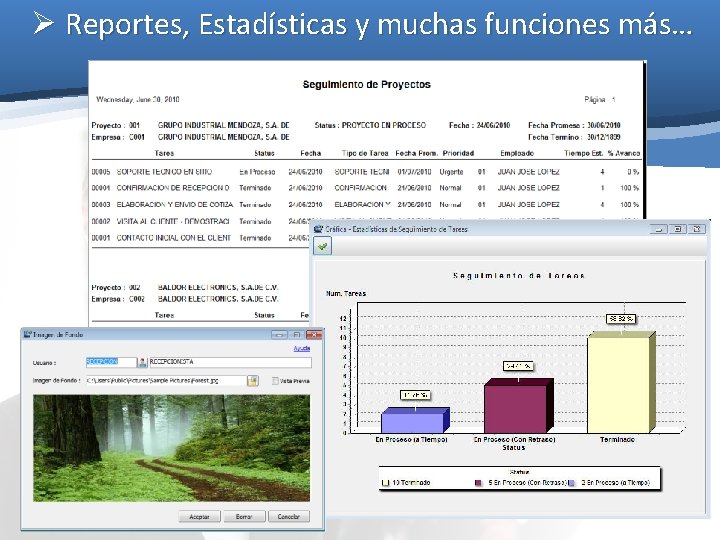The height and width of the screenshot is (540, 720).
Task: Click the Gráfica window title bar icon
Action: [318, 229]
